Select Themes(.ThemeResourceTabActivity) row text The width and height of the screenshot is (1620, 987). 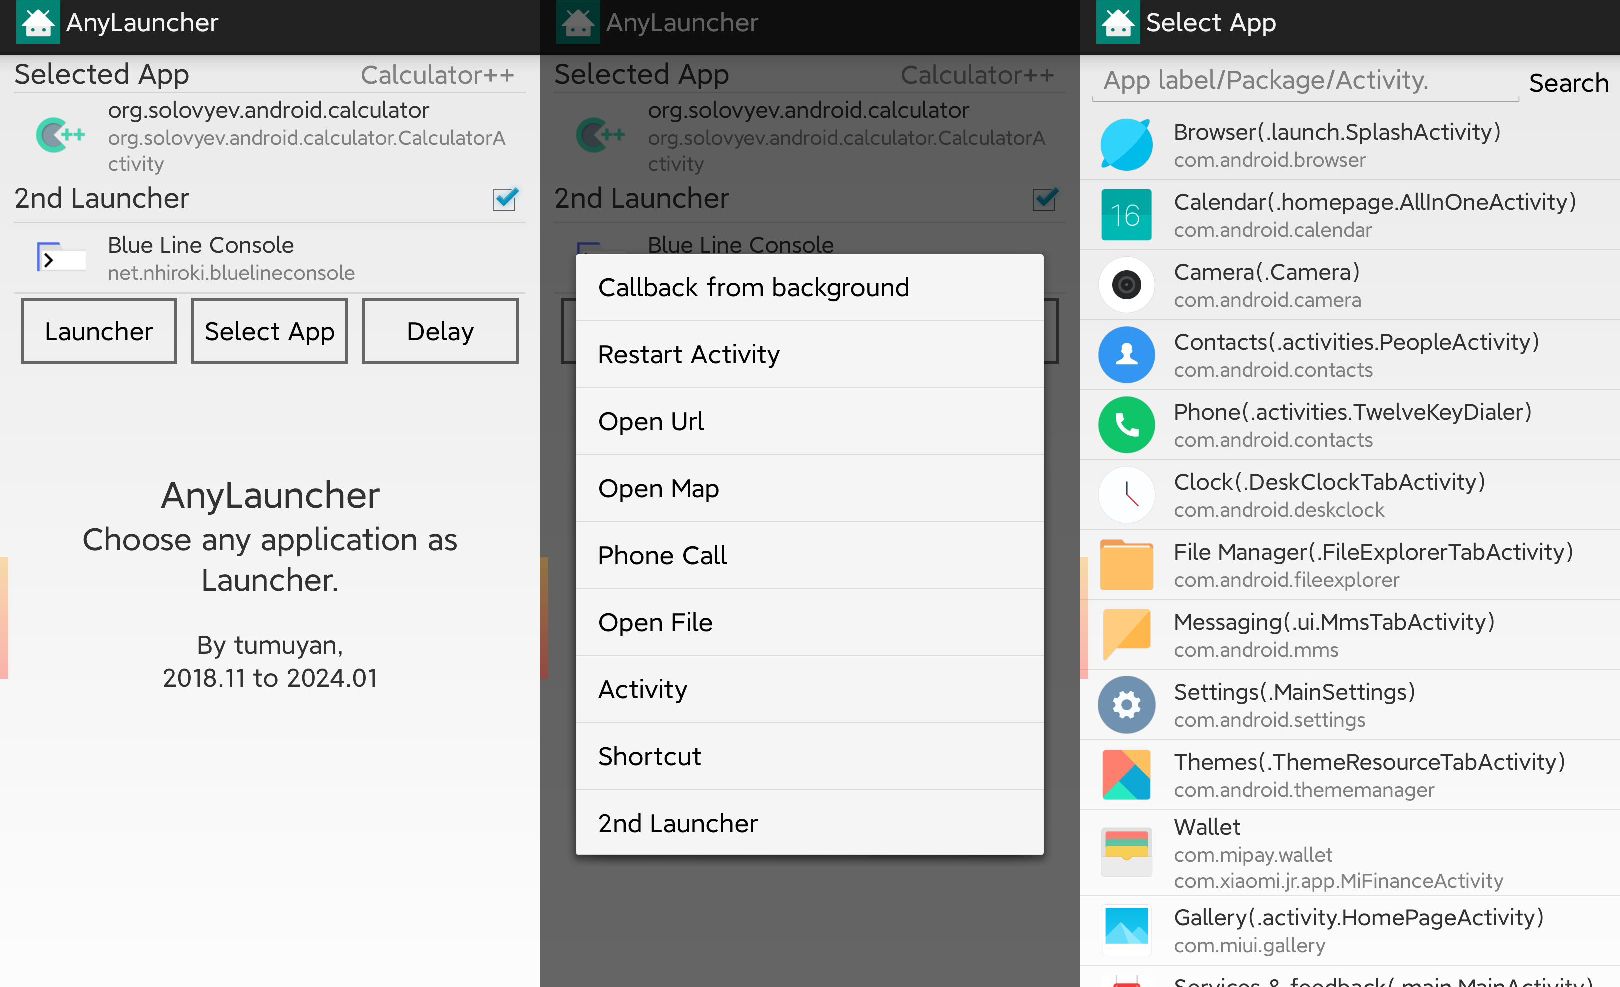pos(1369,762)
